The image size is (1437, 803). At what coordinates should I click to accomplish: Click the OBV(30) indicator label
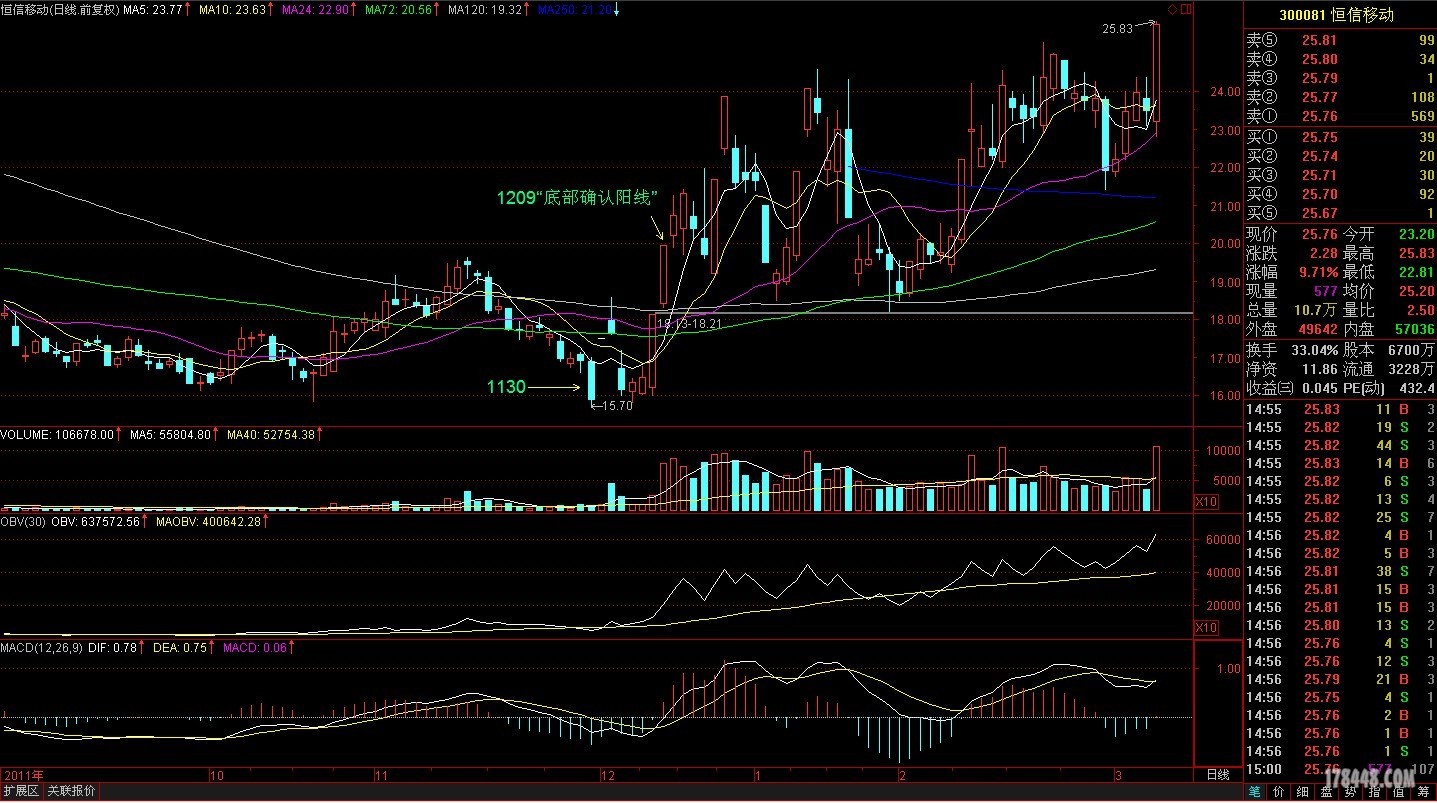(24, 521)
